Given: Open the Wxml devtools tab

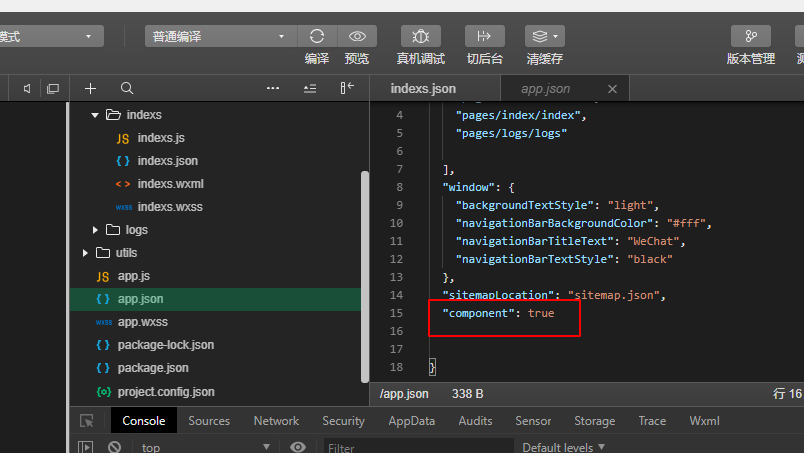Looking at the screenshot, I should coord(705,421).
